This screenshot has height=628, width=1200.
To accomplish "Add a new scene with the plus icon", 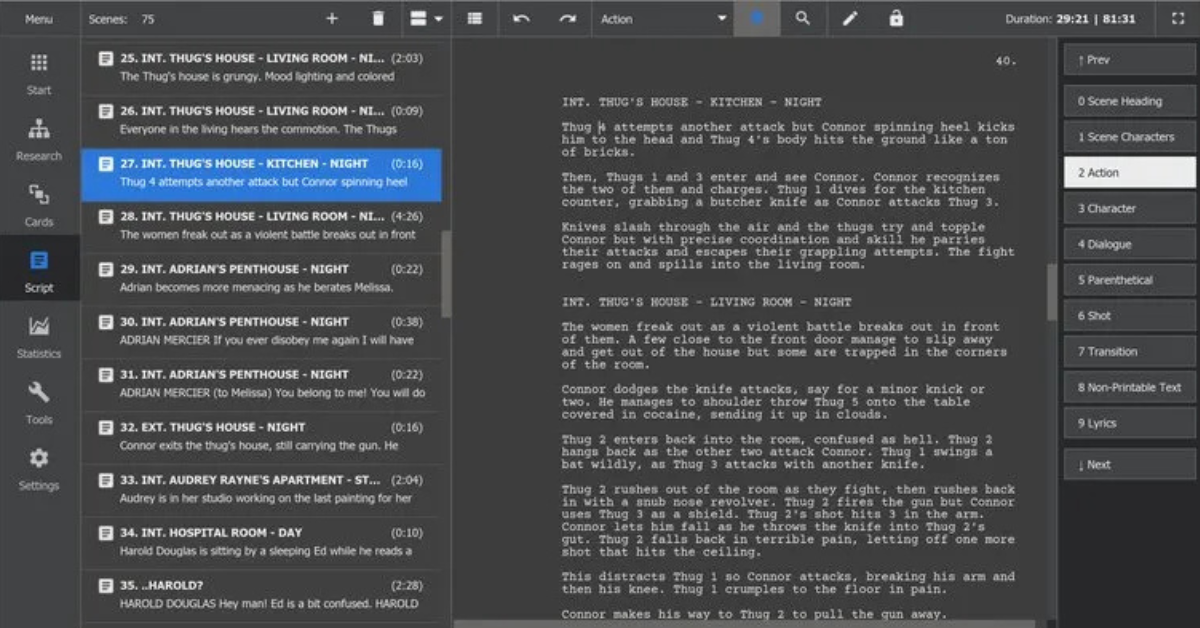I will point(331,18).
